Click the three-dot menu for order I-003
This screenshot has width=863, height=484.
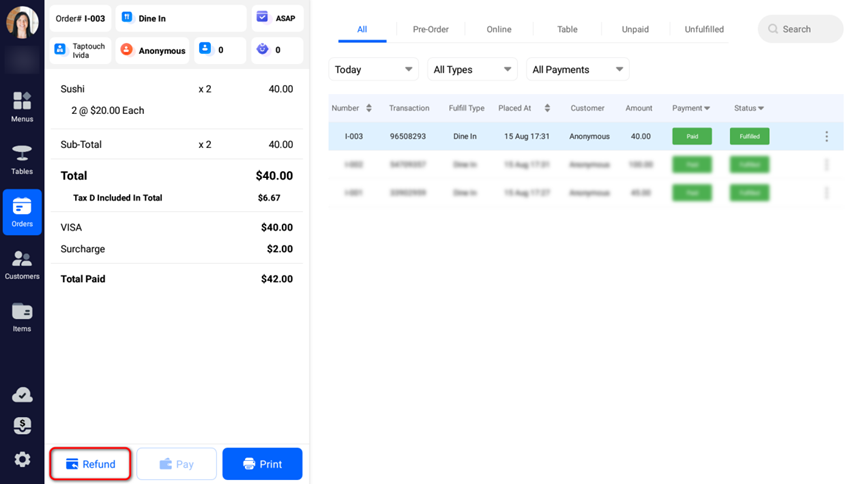click(x=826, y=136)
